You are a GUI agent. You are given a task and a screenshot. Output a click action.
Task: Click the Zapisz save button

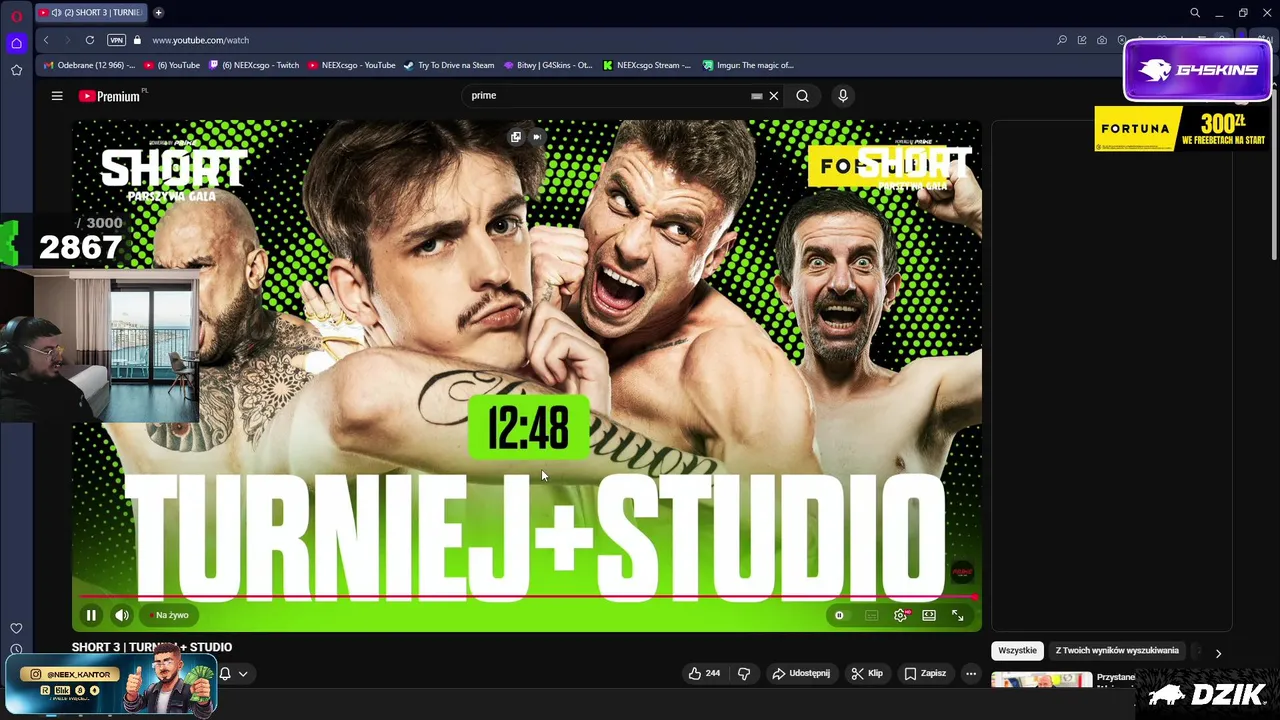click(925, 673)
